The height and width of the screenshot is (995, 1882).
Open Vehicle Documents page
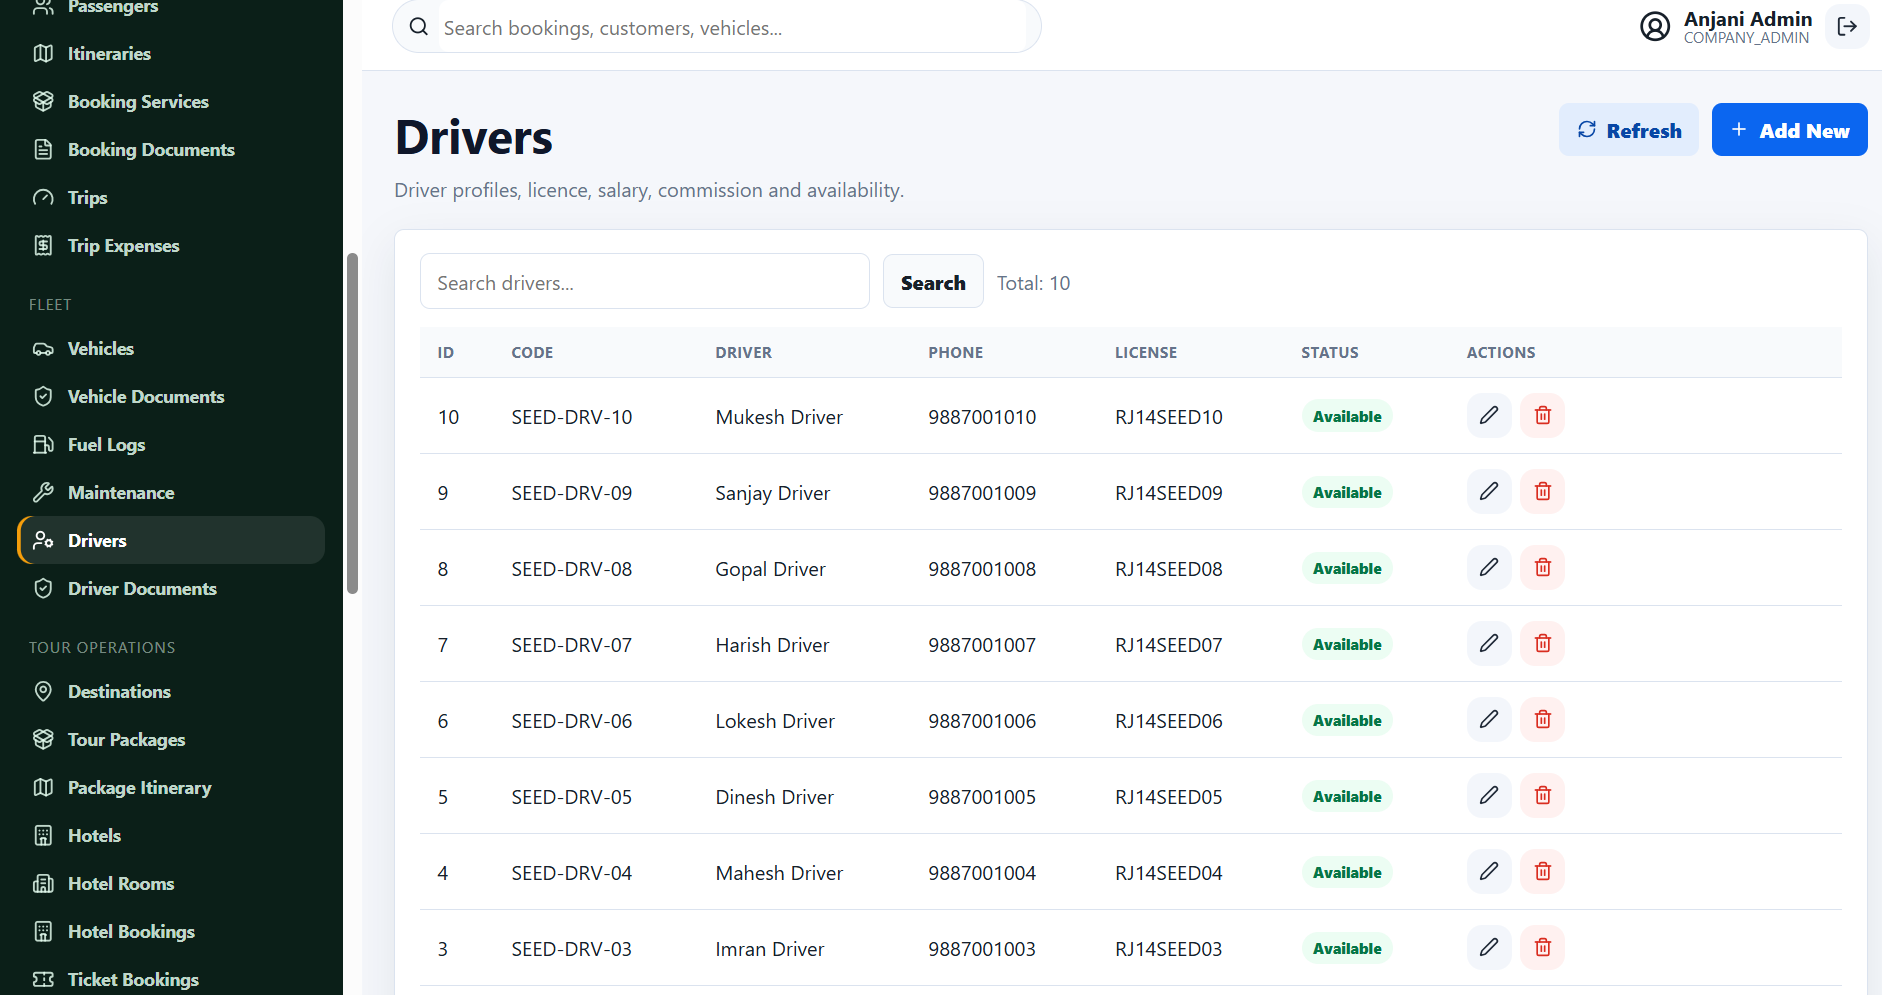171,397
